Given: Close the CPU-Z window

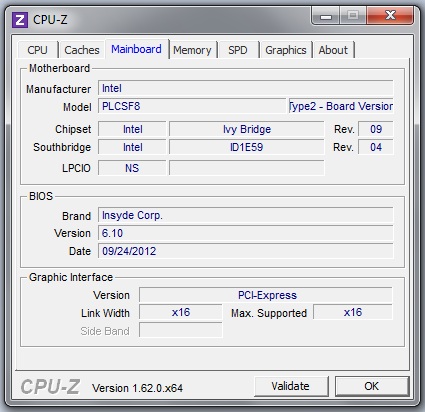Looking at the screenshot, I should click(x=390, y=15).
